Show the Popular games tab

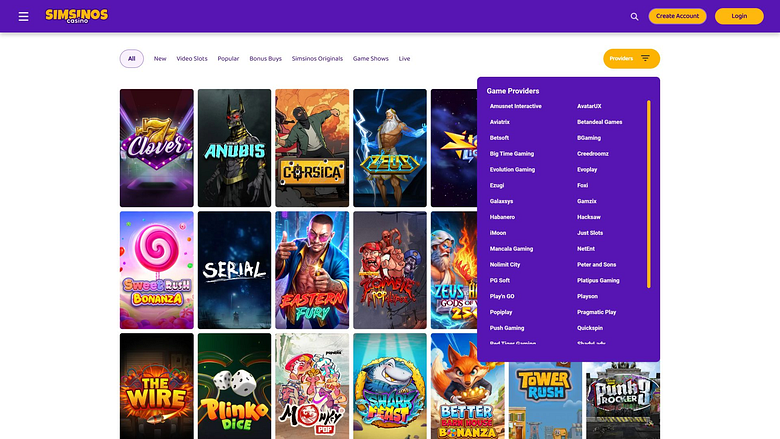click(x=228, y=59)
